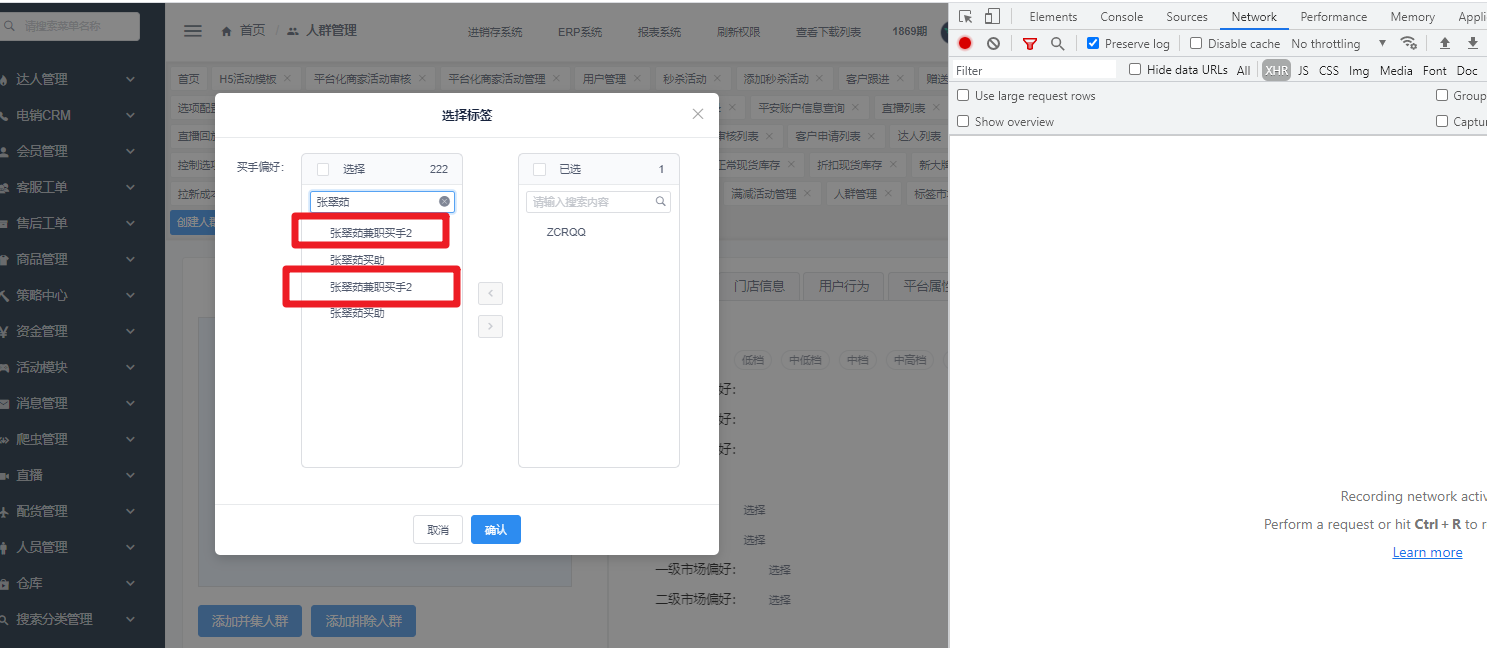Expand 策略中心 sidebar menu
The image size is (1487, 648).
click(82, 295)
